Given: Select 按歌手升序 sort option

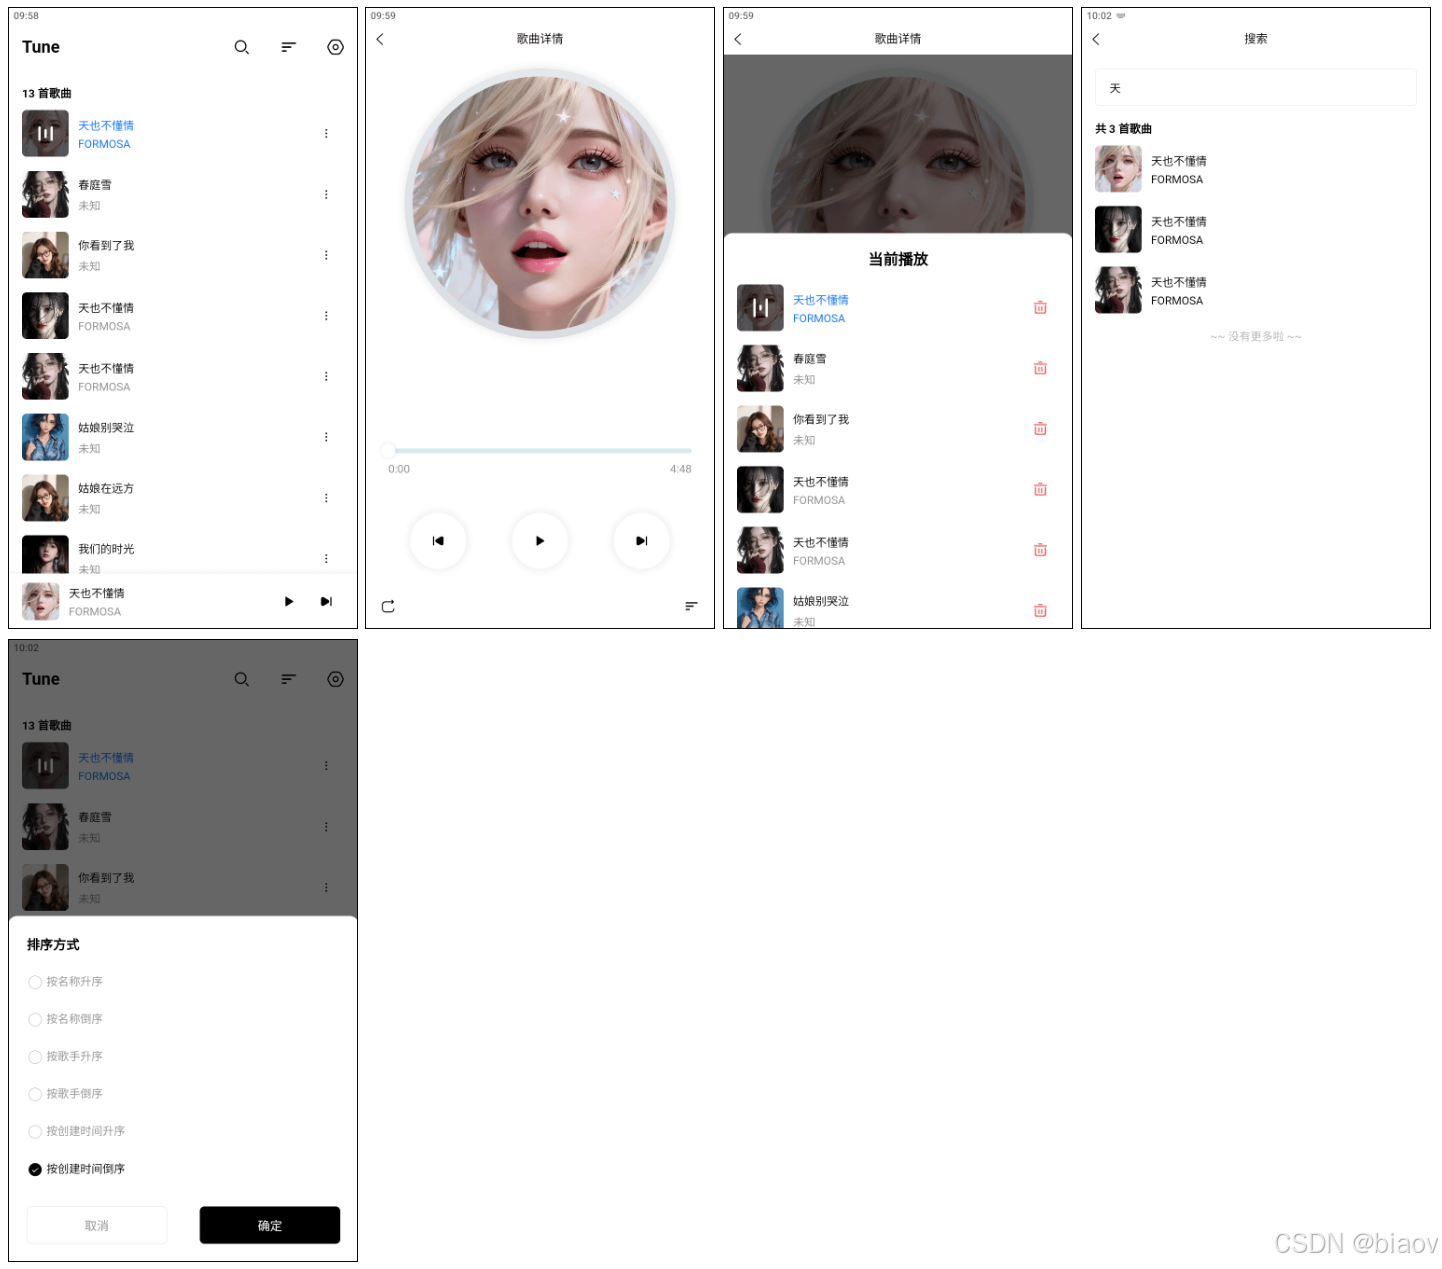Looking at the screenshot, I should [x=66, y=1056].
